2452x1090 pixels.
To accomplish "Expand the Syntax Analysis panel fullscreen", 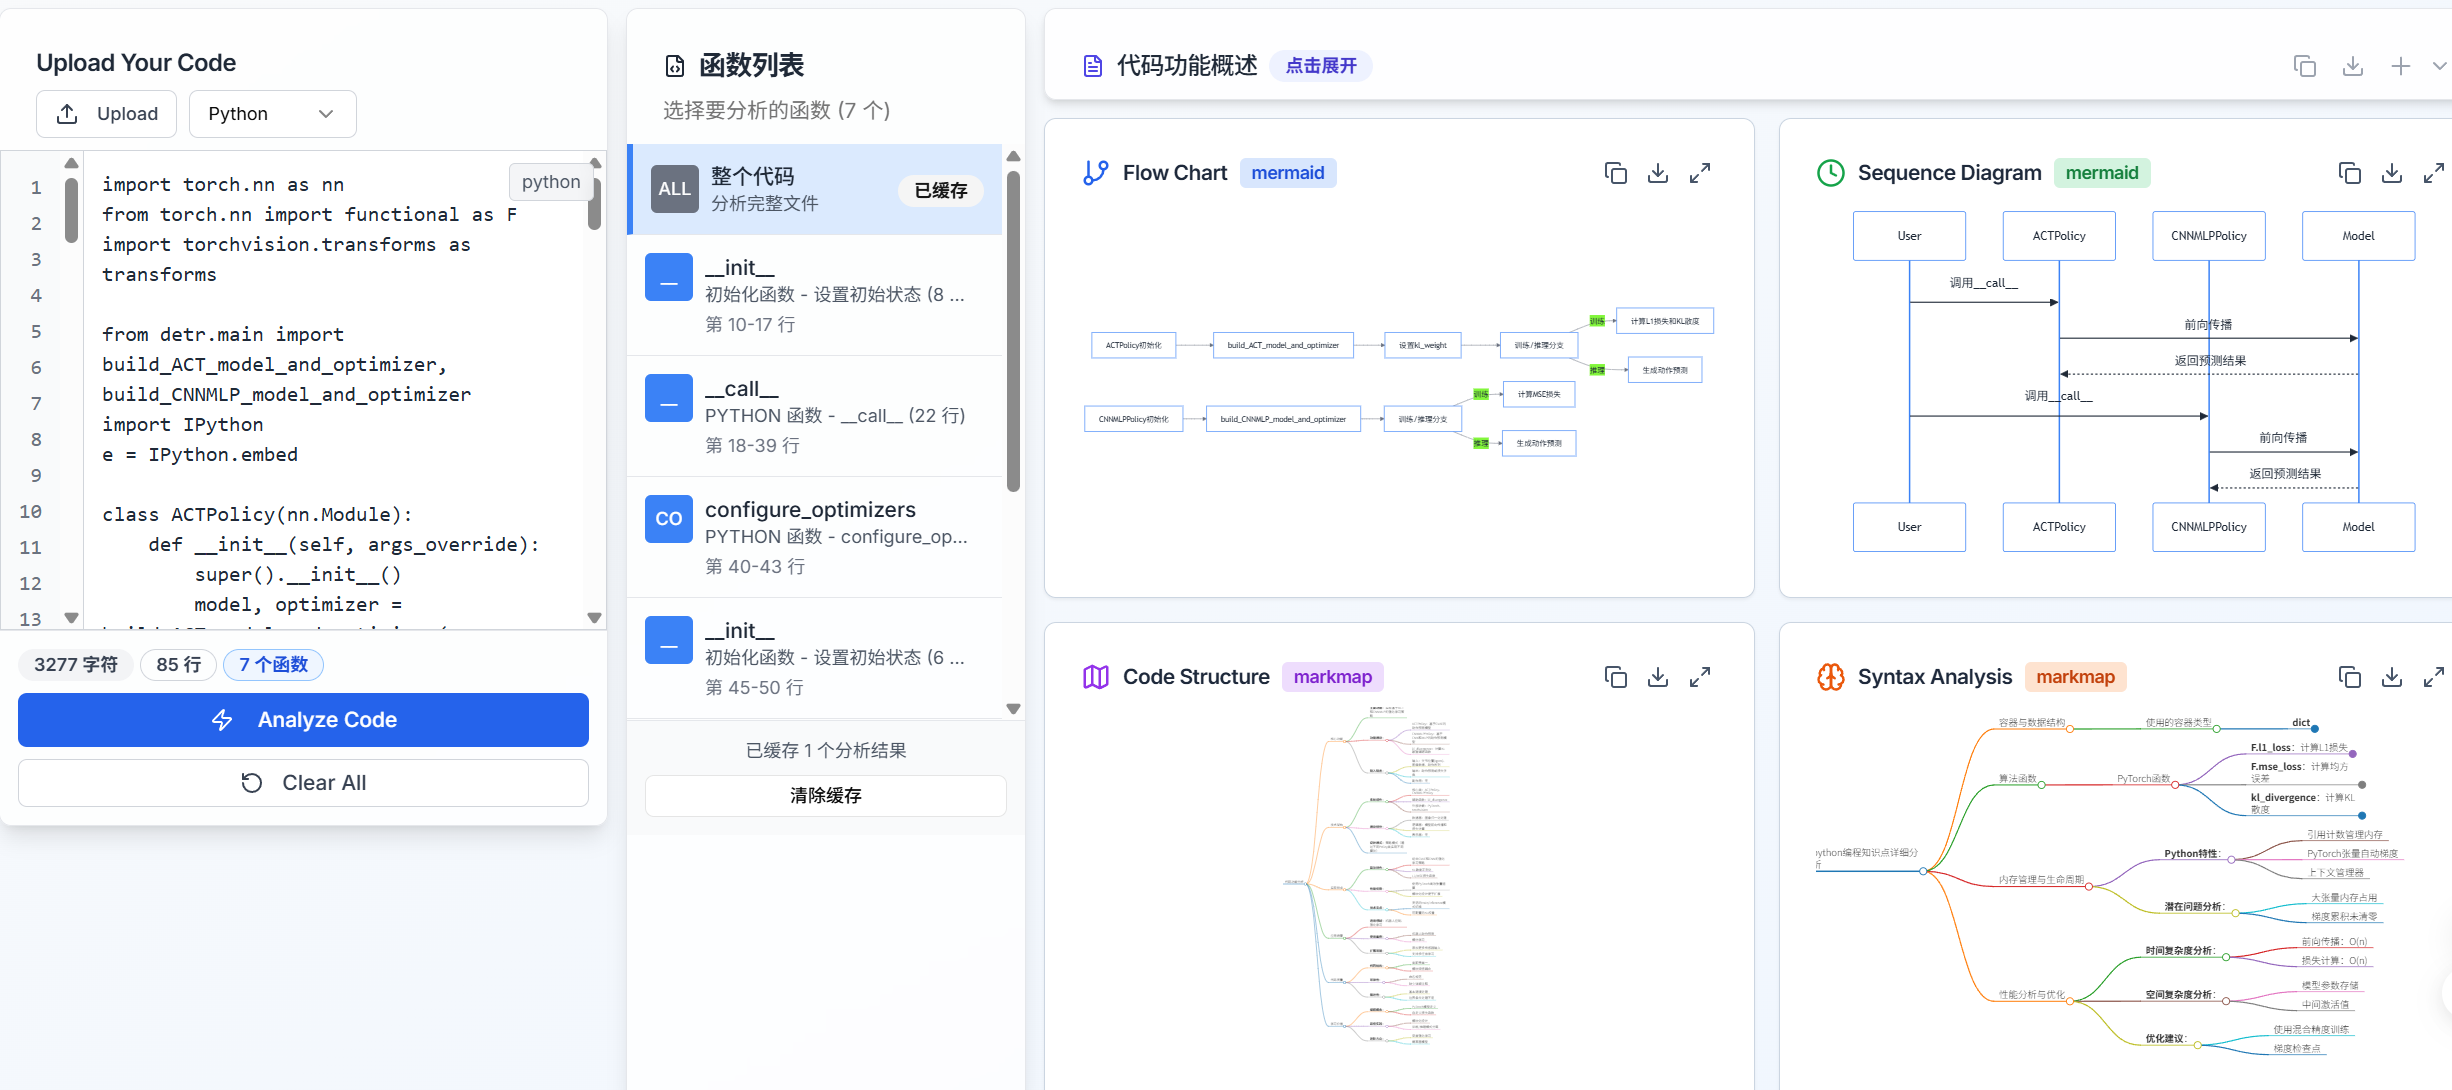I will click(x=2434, y=676).
